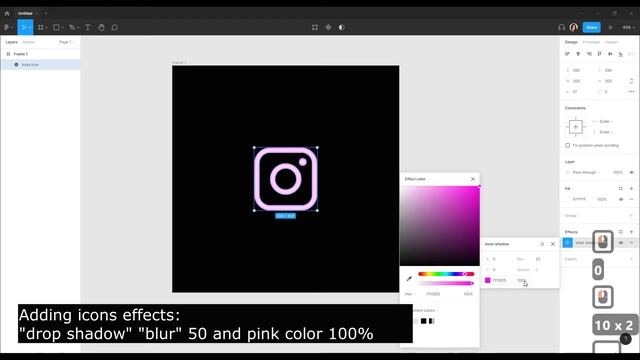
Task: Click Align horizontal centers icon
Action: 578,54
